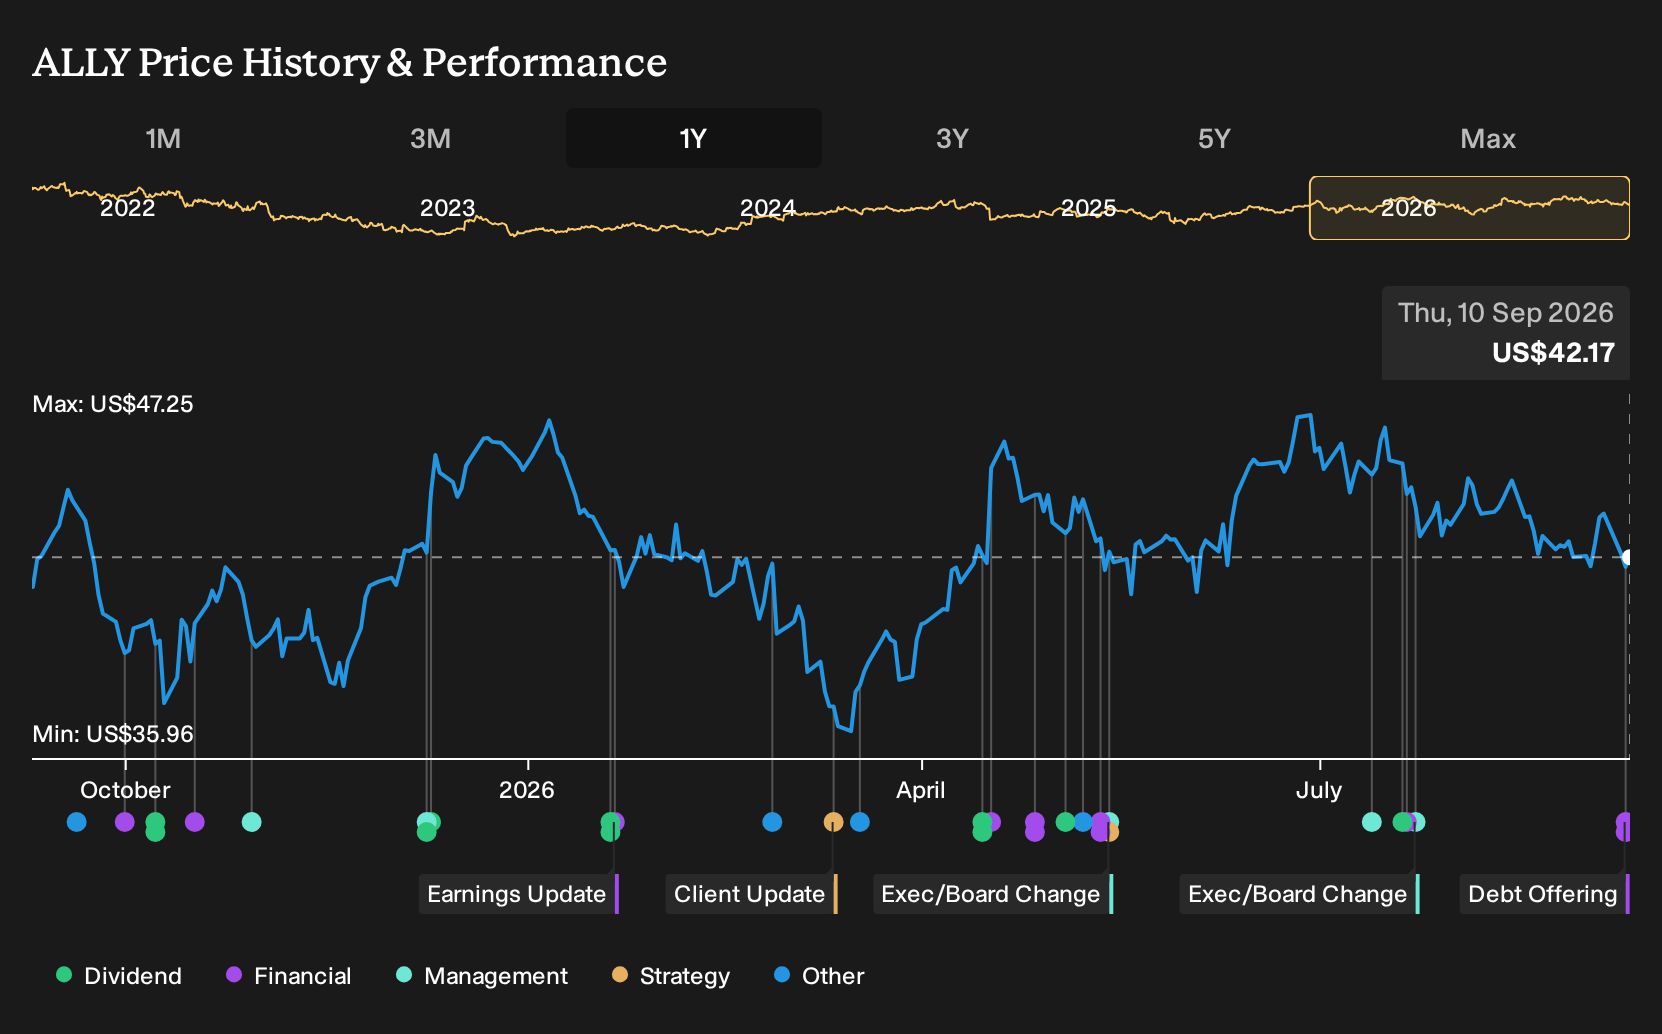Screen dimensions: 1662x1034
Task: Select the 1Y time range tab
Action: pyautogui.click(x=693, y=138)
